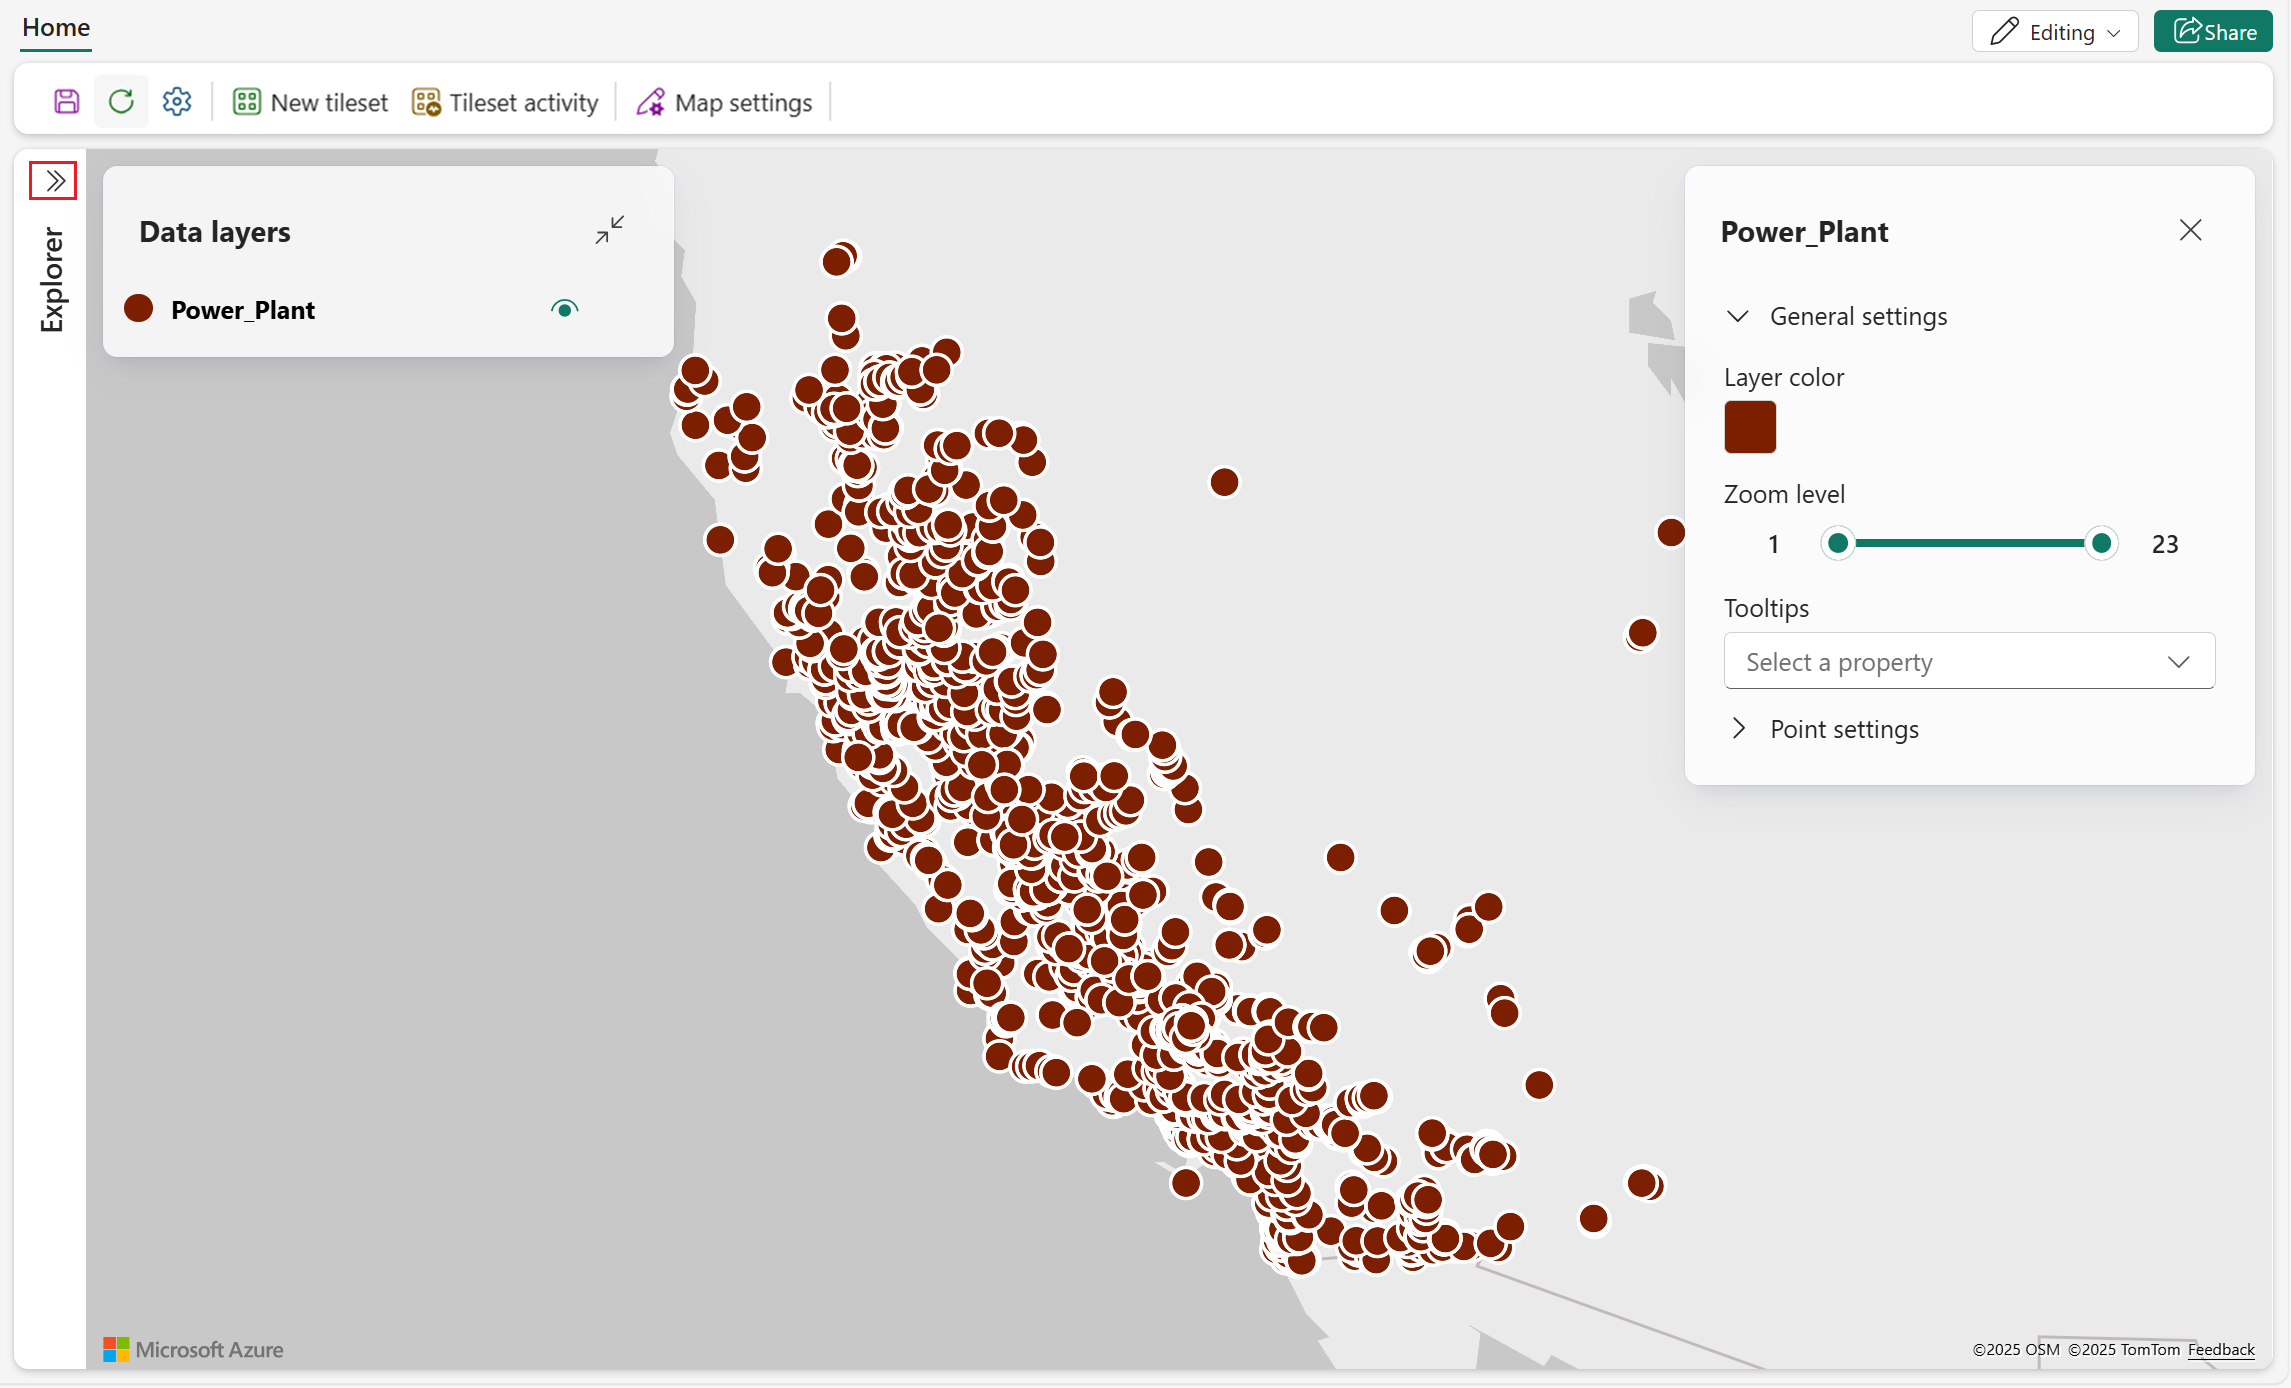The height and width of the screenshot is (1388, 2291).
Task: Open Tileset activity
Action: (x=505, y=102)
